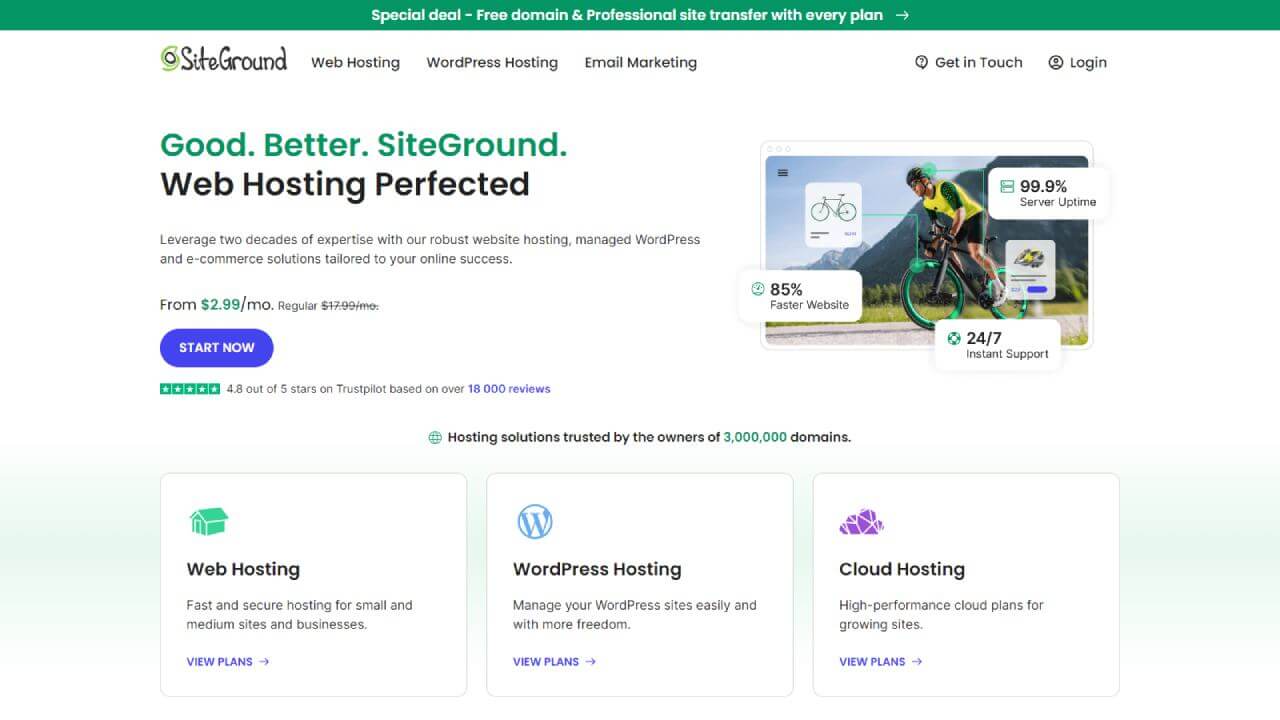Click the arrow after WordPress Hosting View Plans
1280x720 pixels.
(591, 662)
